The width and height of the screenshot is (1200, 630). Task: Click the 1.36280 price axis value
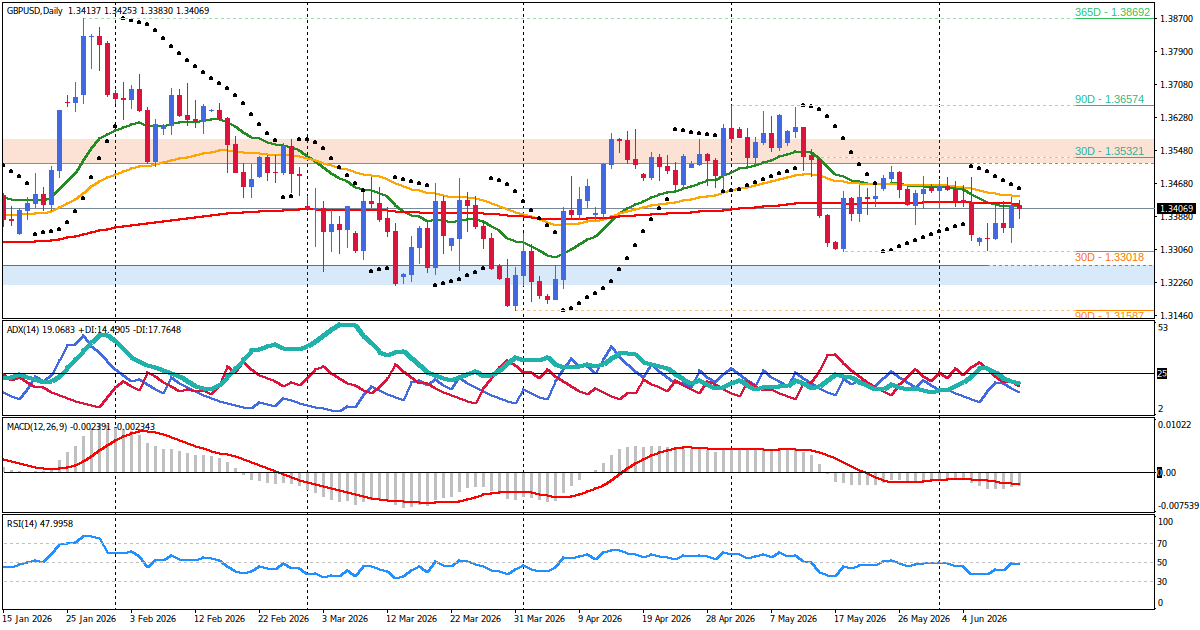pyautogui.click(x=1174, y=118)
